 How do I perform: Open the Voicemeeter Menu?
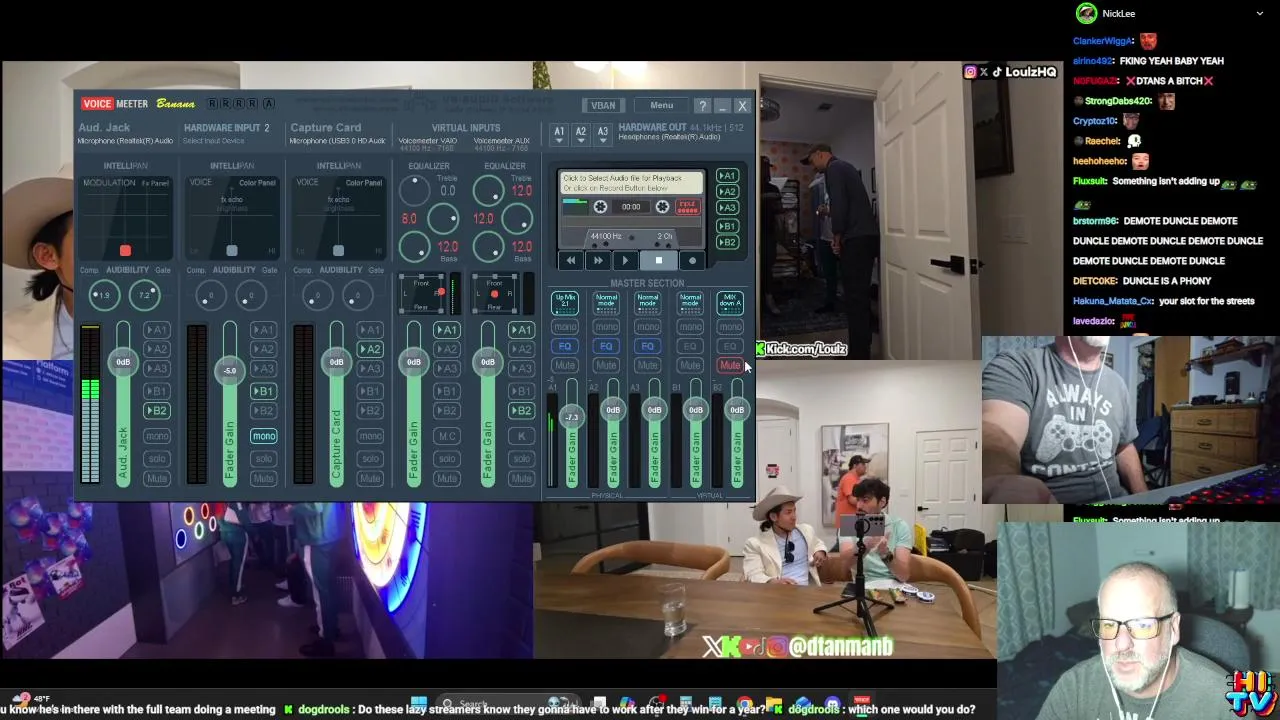(662, 105)
